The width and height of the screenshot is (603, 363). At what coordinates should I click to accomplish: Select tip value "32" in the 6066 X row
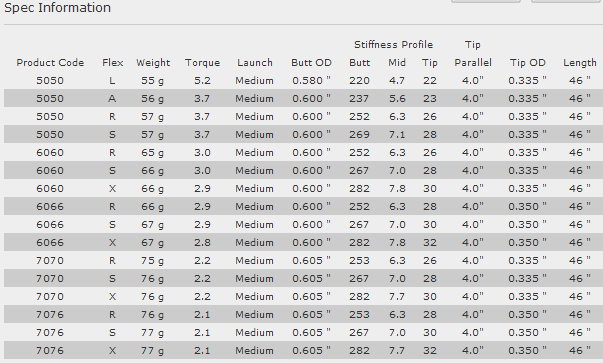(430, 243)
